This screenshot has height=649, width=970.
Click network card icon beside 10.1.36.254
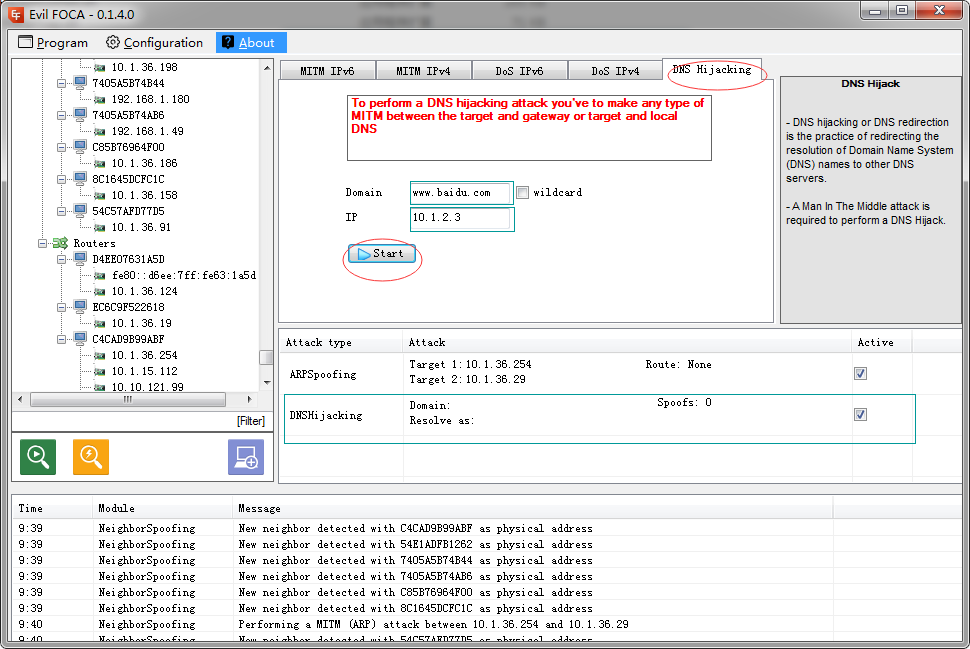click(99, 355)
